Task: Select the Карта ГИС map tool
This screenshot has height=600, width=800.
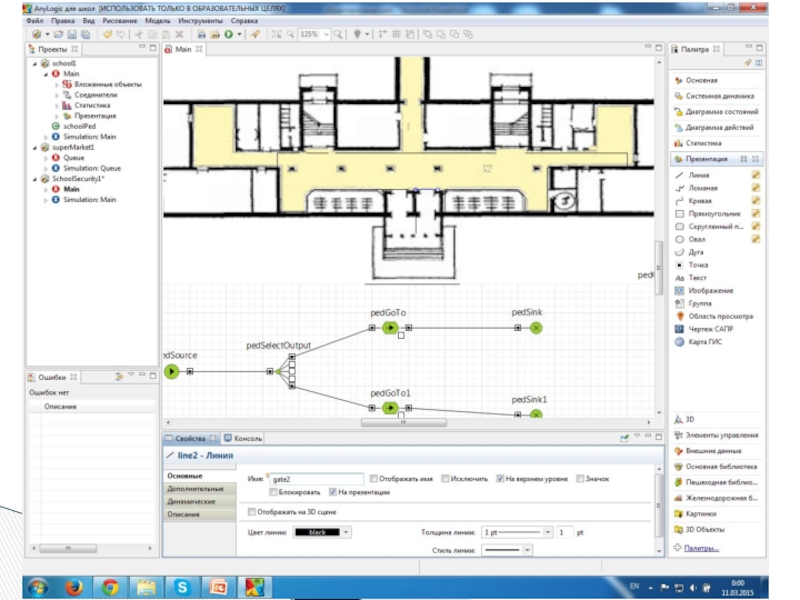Action: pos(705,341)
